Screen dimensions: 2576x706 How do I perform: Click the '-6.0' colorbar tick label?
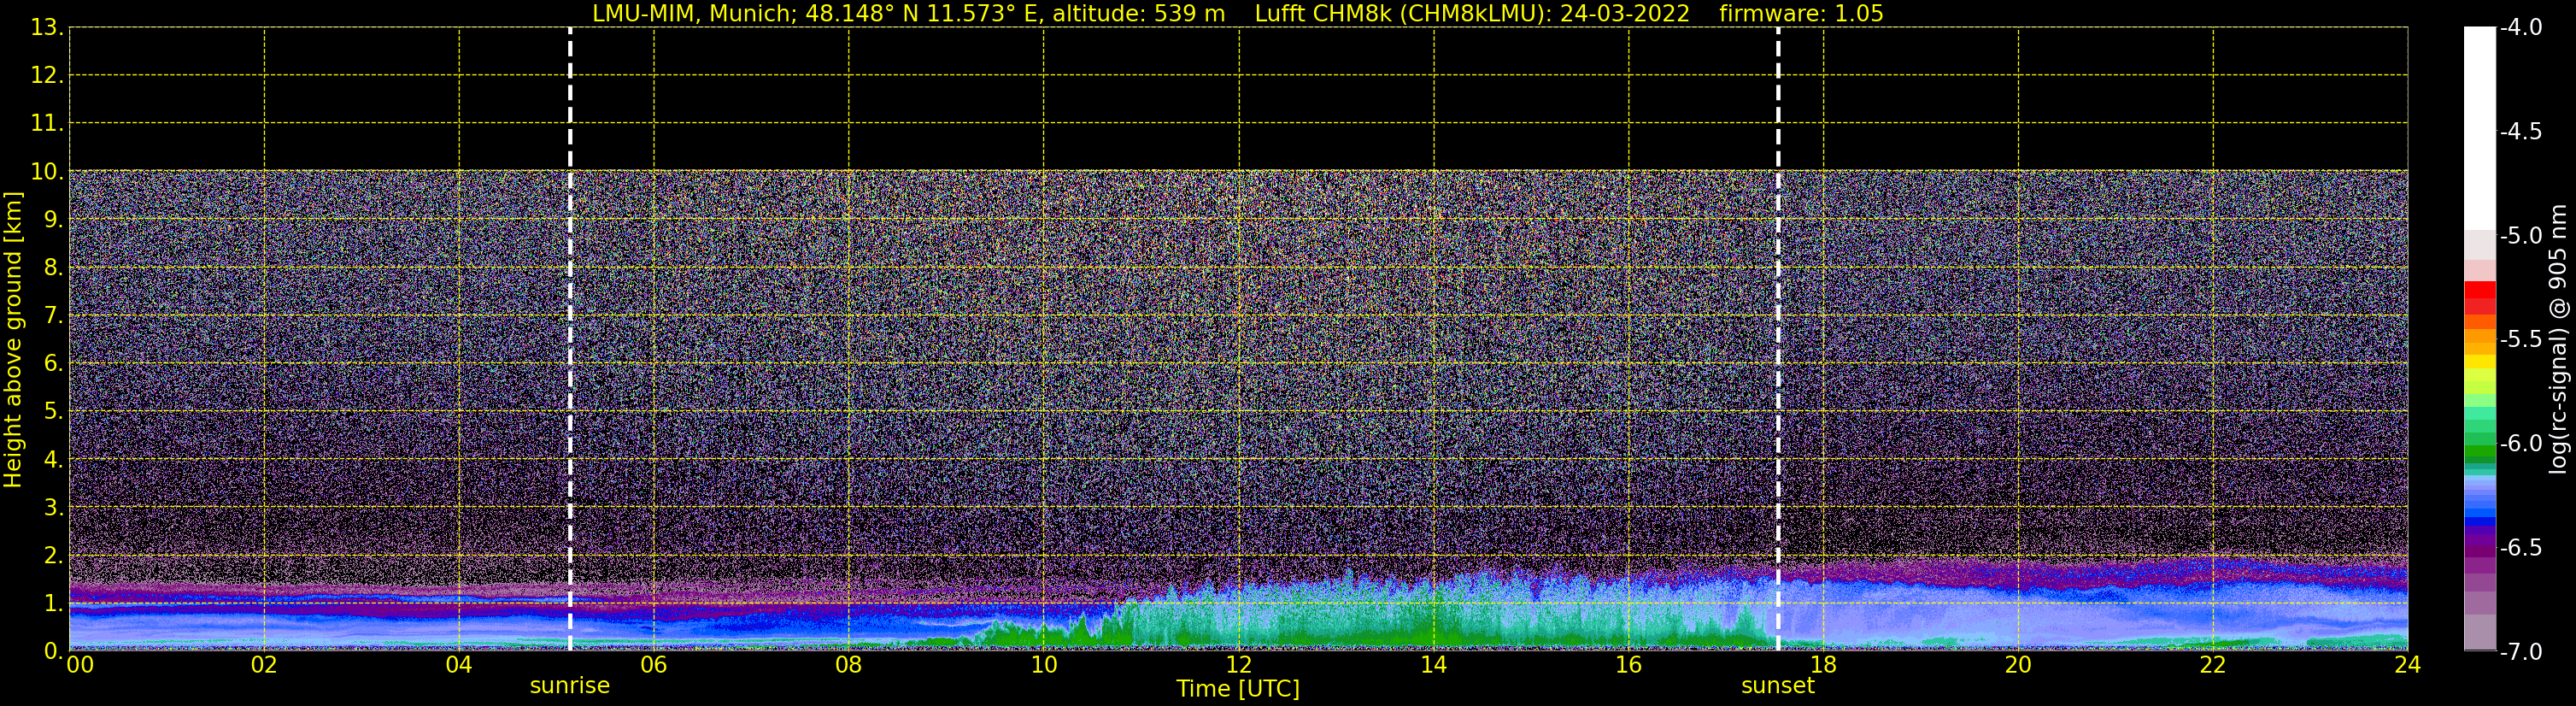(x=2520, y=444)
